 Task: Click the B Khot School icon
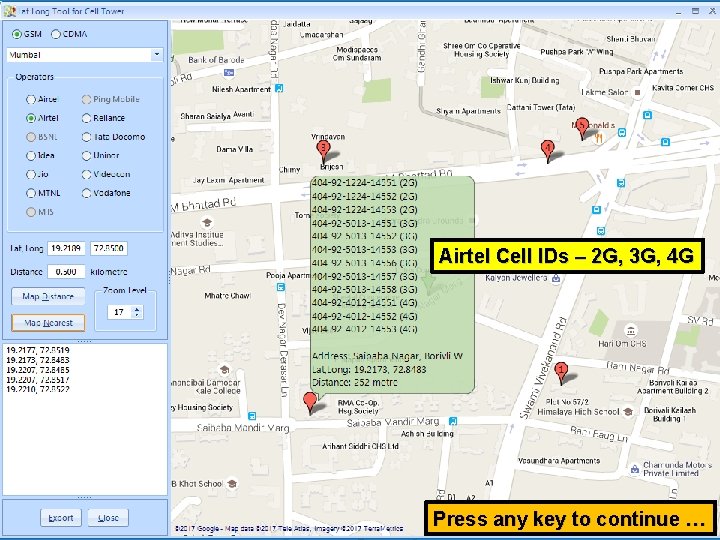point(232,483)
